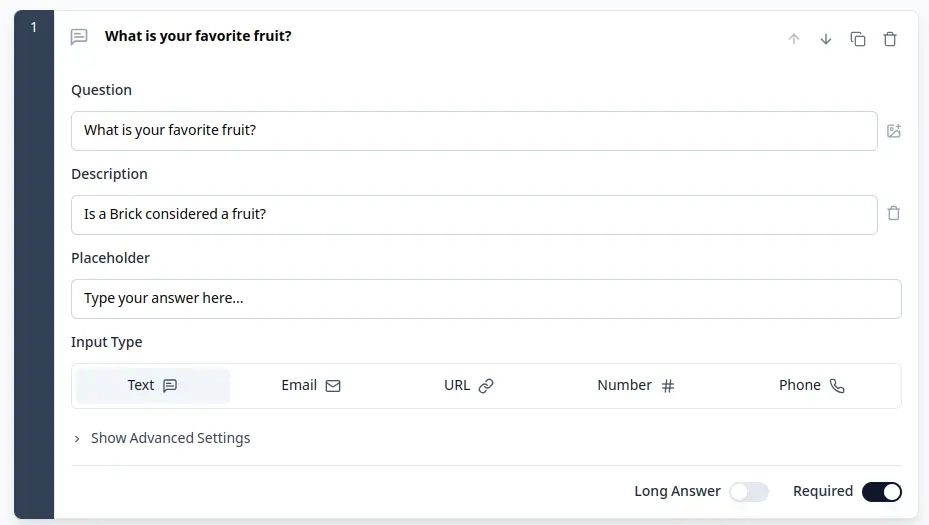This screenshot has width=929, height=525.
Task: Move question down with arrow icon
Action: [826, 39]
